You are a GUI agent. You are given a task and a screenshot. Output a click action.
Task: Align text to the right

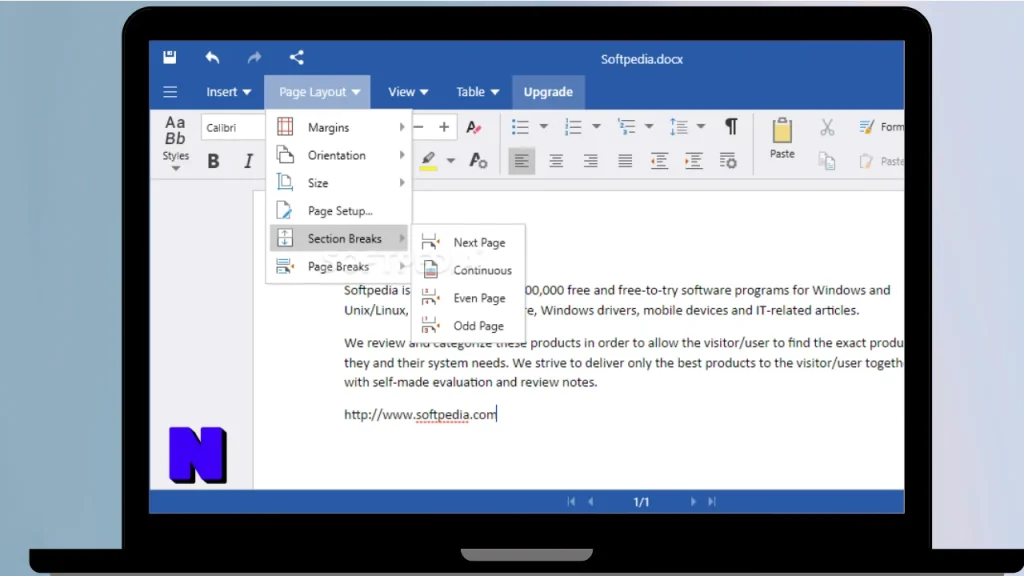[590, 161]
